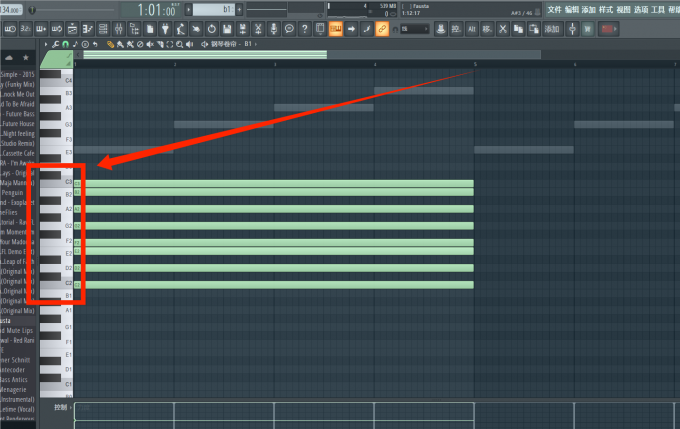The width and height of the screenshot is (680, 429).
Task: Click the question mark help icon
Action: coord(304,29)
